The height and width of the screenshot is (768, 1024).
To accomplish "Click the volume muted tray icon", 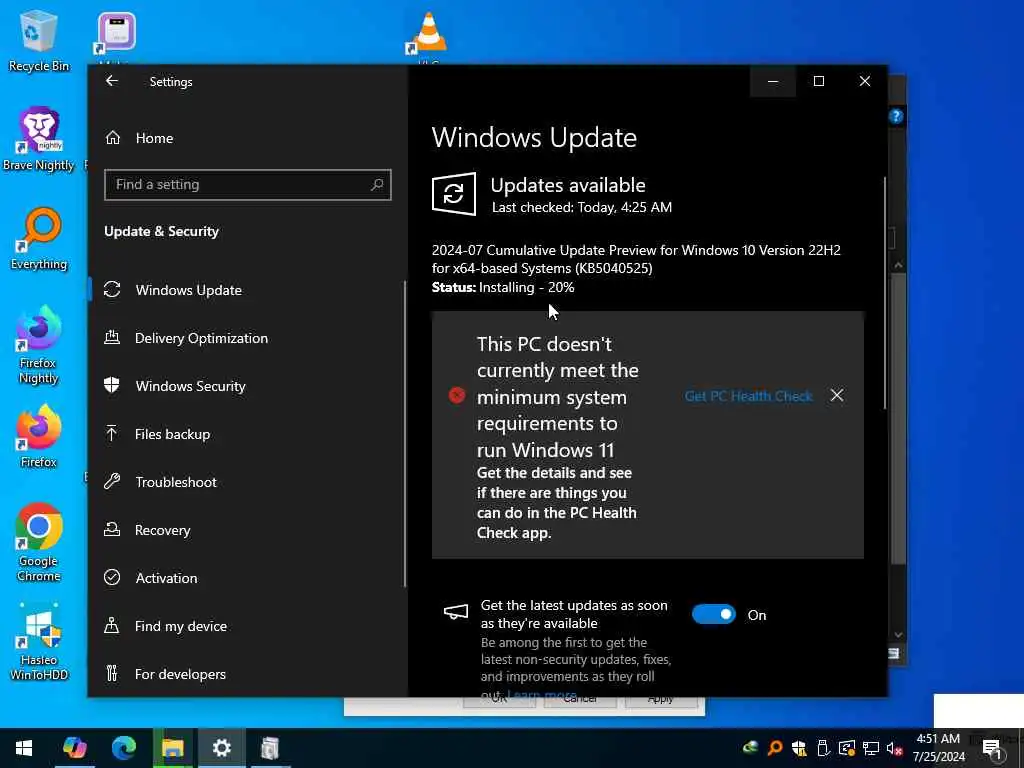I will 895,748.
